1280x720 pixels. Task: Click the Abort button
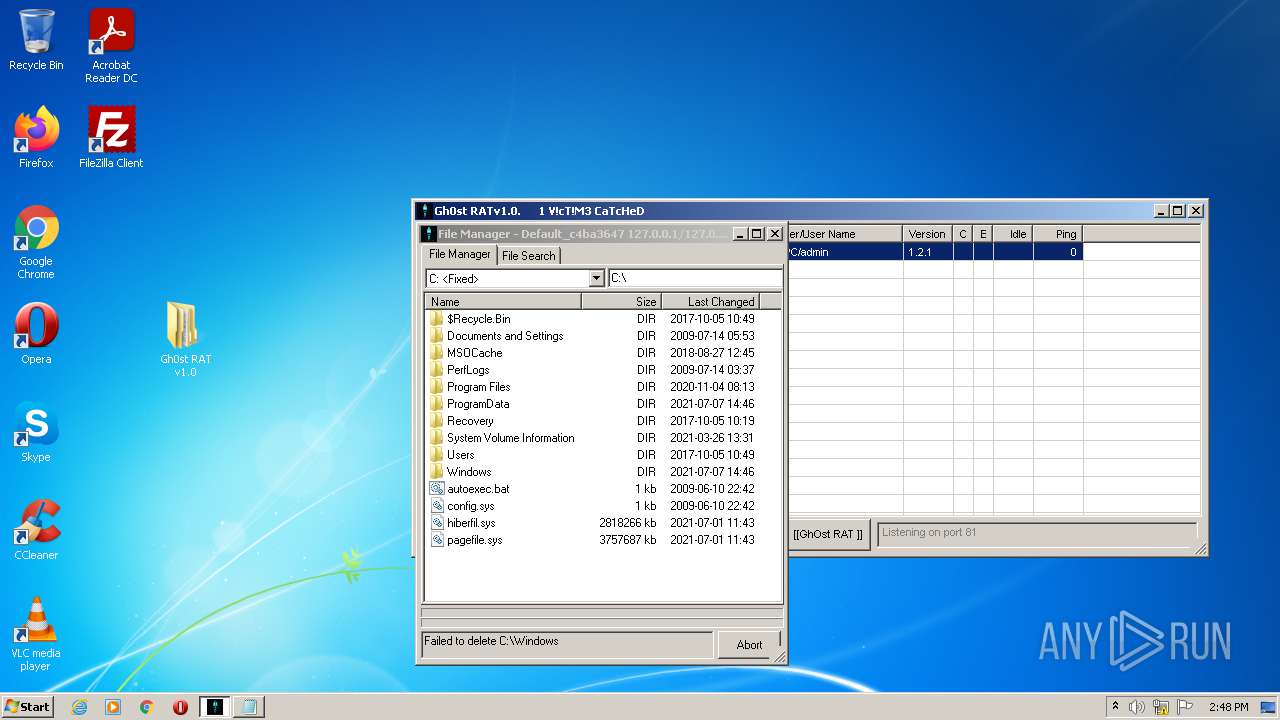click(x=749, y=645)
